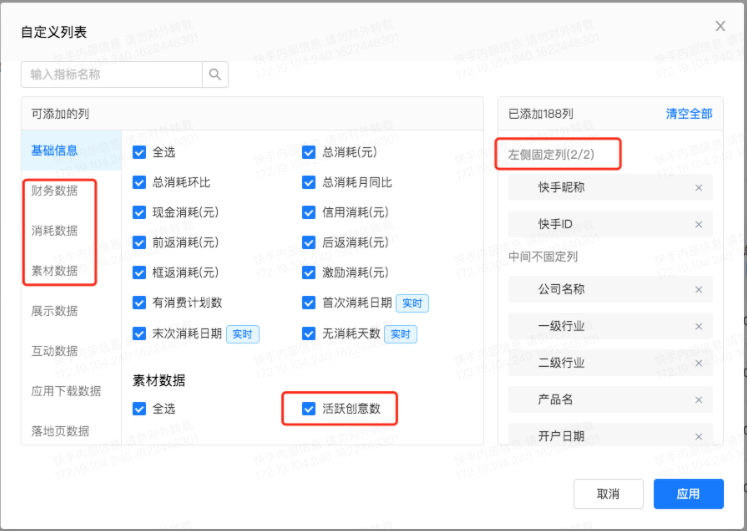Select the 产品名 column item

click(610, 400)
